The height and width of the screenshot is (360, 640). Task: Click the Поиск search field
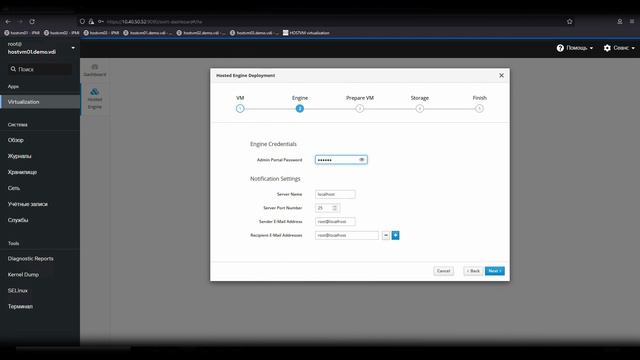40,69
